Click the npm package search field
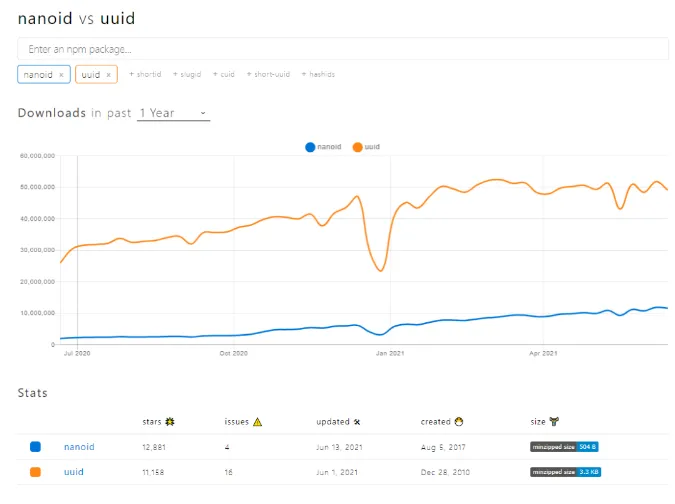The height and width of the screenshot is (504, 675). tap(343, 49)
